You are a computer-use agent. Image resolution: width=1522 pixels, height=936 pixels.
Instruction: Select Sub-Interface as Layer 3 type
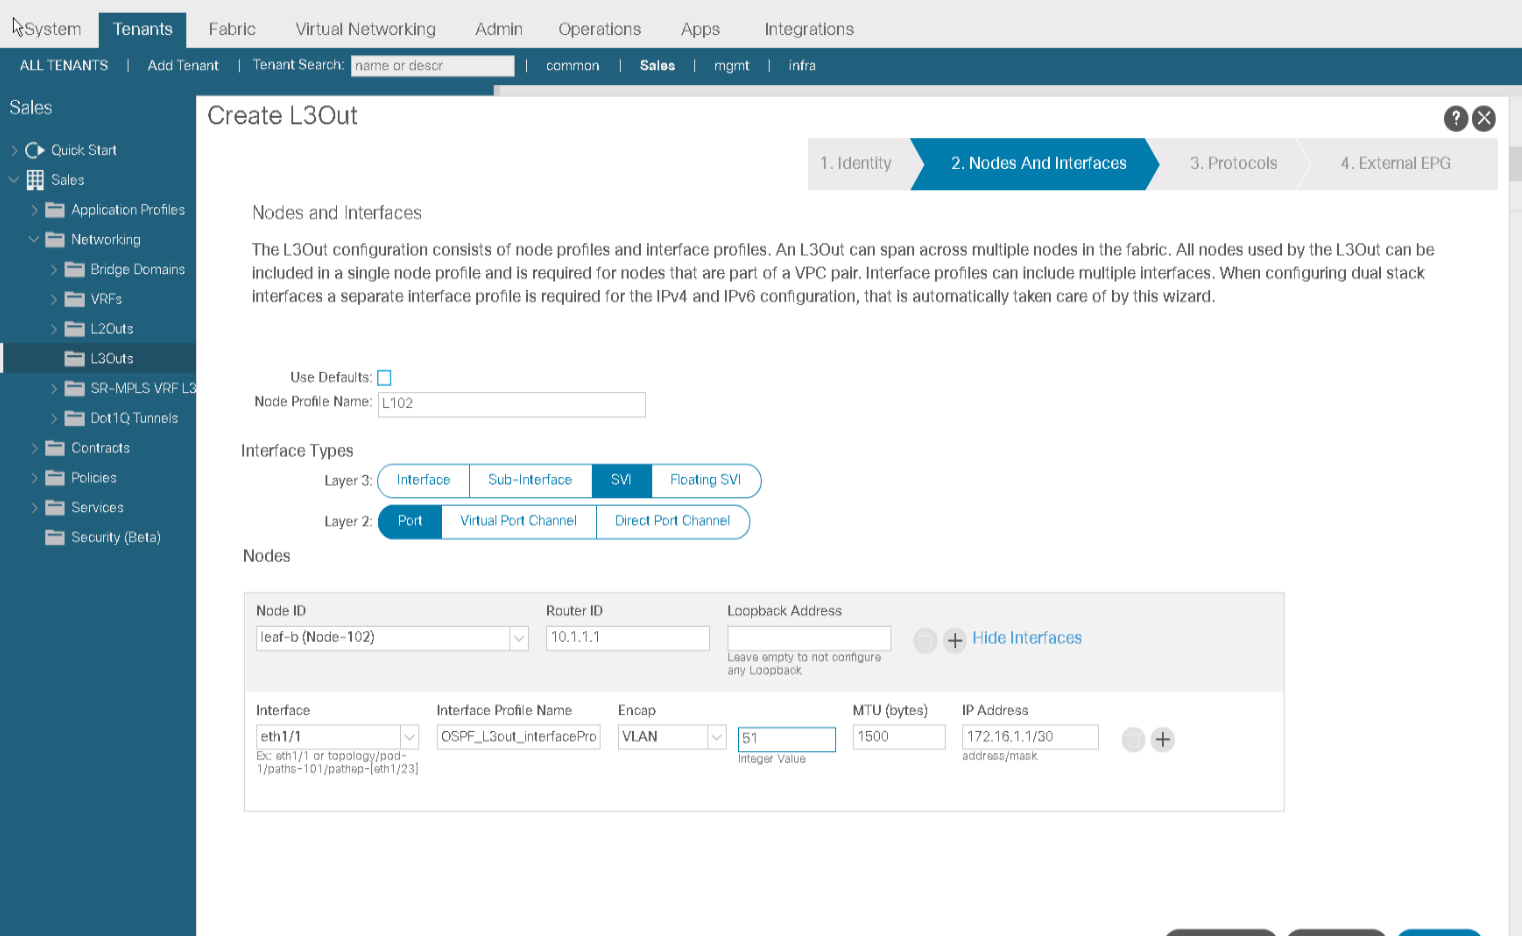coord(530,480)
